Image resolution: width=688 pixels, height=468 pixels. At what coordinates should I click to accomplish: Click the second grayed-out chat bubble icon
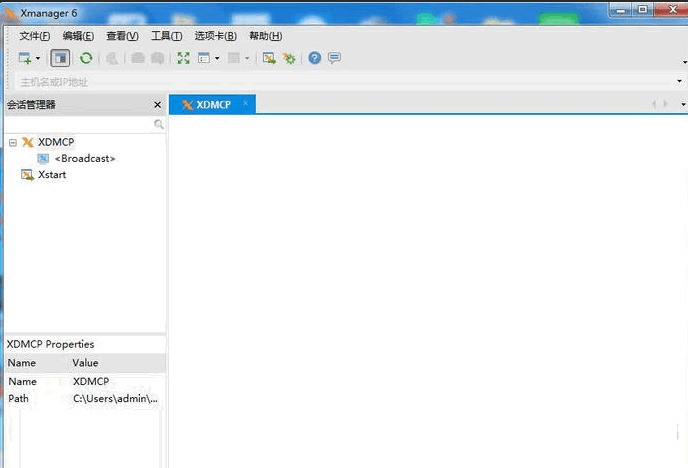coord(158,58)
